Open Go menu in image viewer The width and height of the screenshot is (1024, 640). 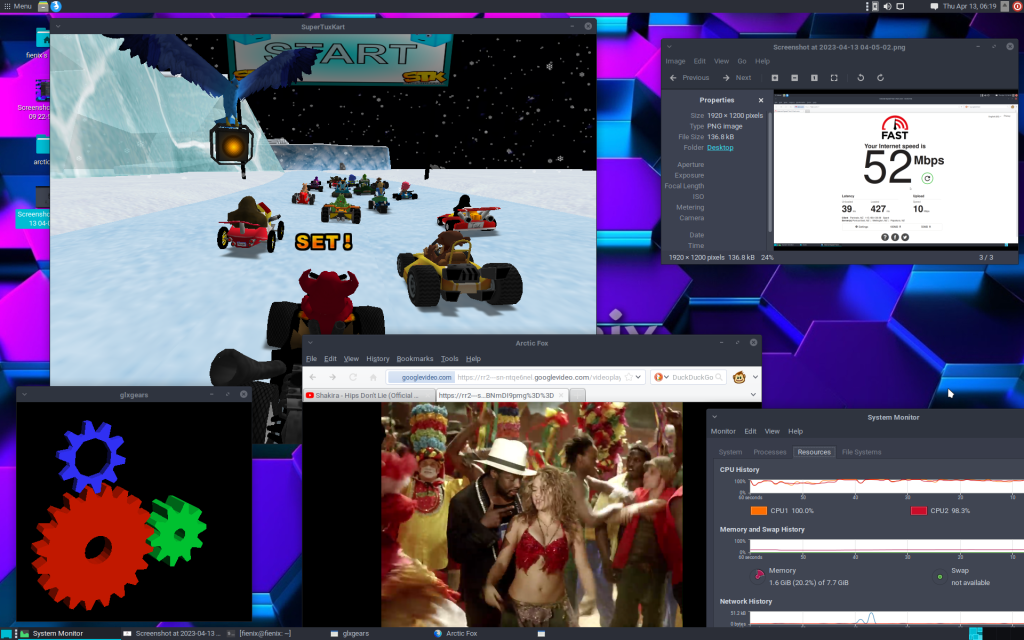742,61
